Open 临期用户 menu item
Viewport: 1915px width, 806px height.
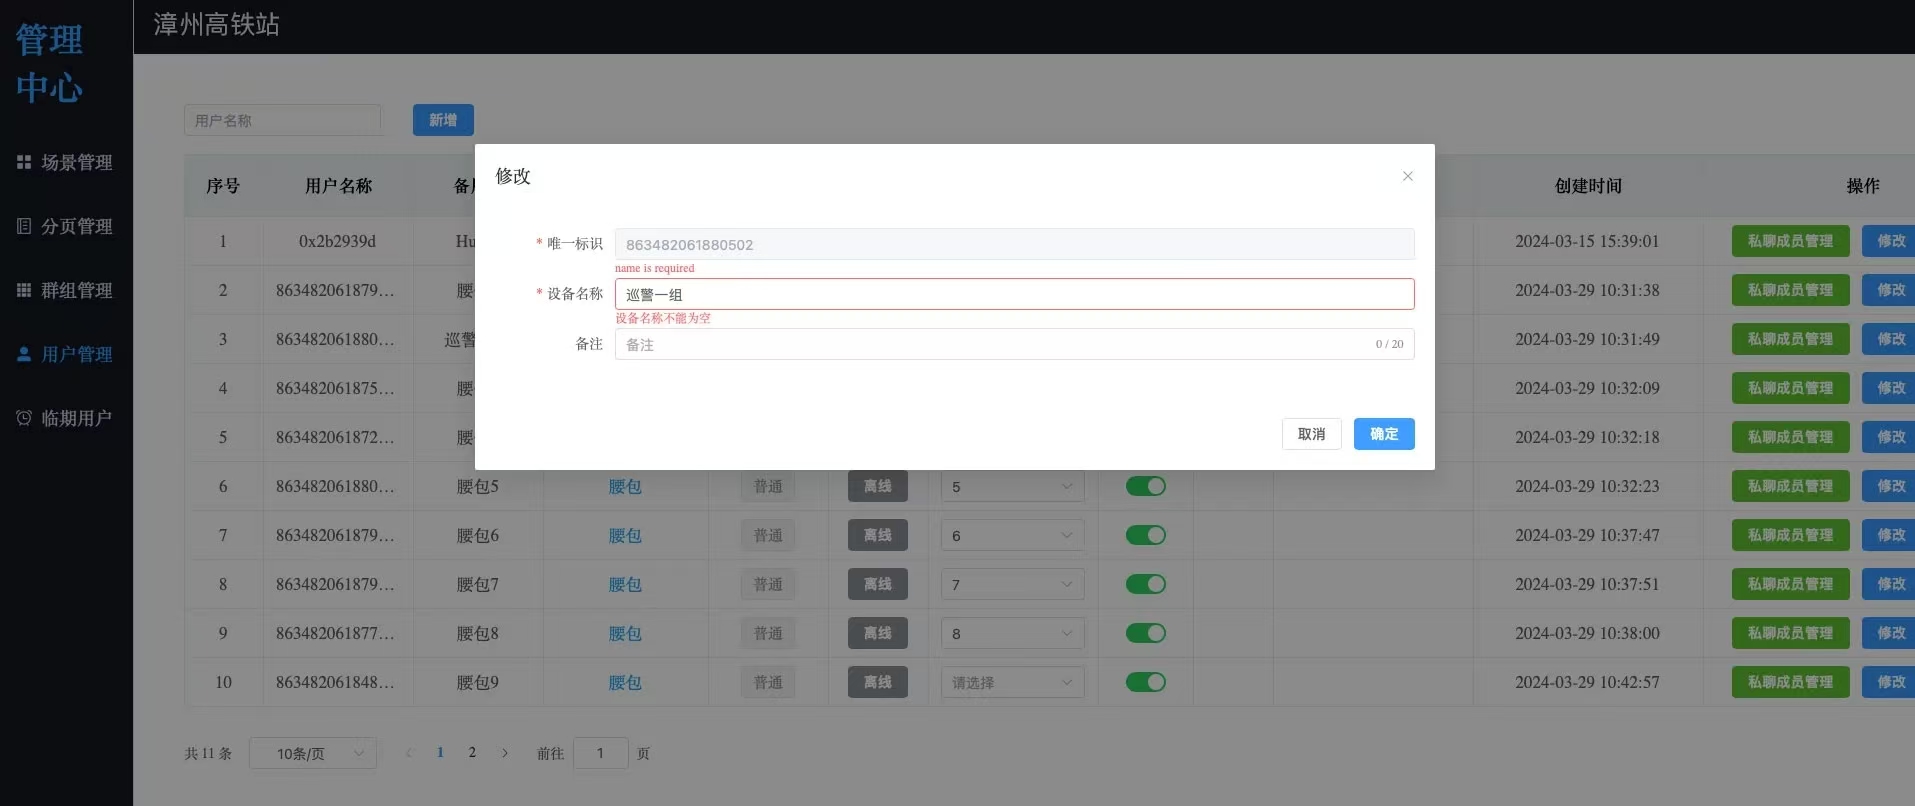tap(66, 418)
